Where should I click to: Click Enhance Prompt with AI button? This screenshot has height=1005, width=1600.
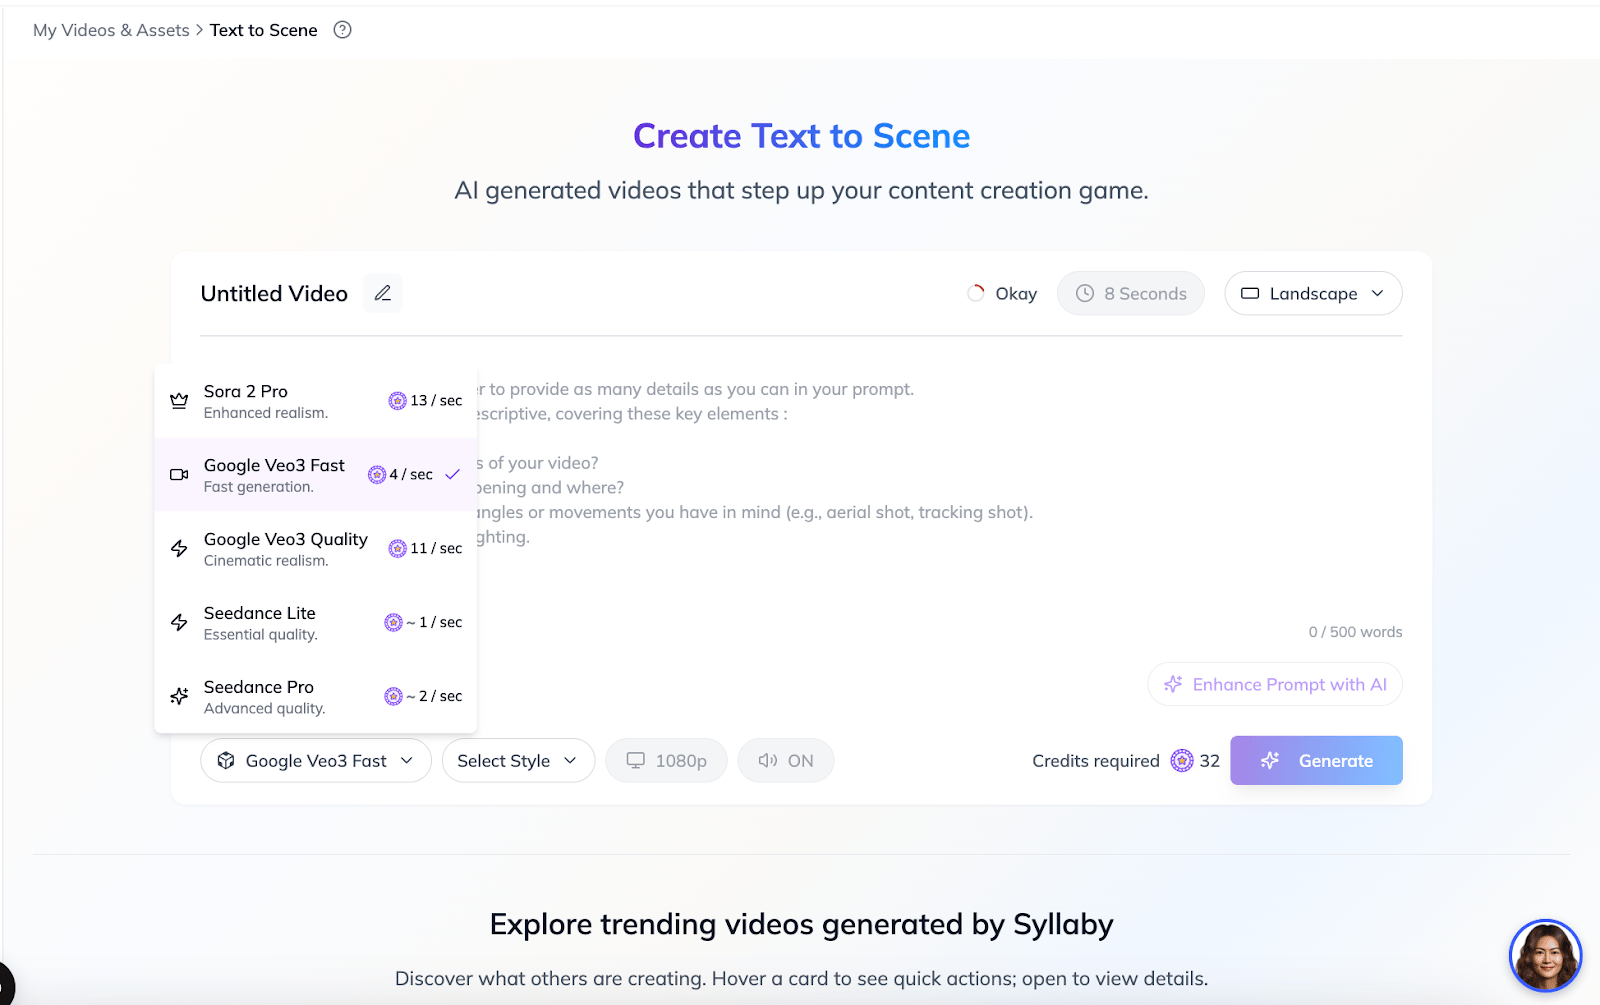[x=1275, y=685]
